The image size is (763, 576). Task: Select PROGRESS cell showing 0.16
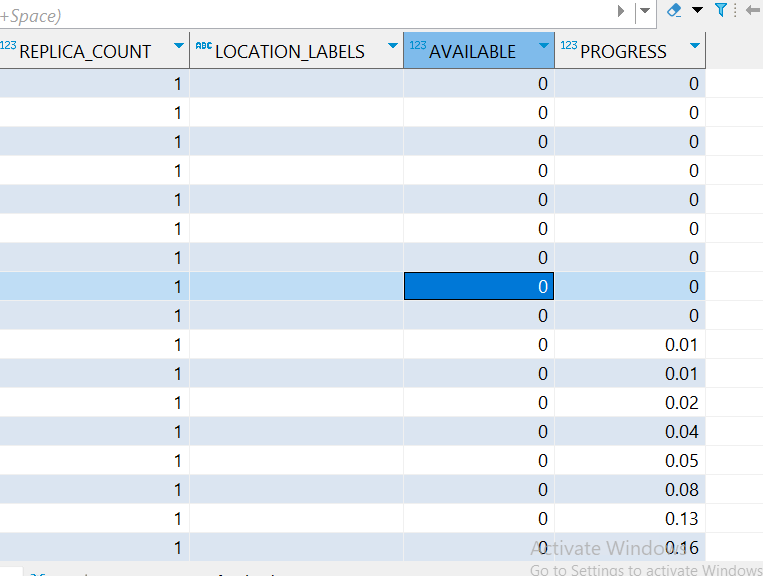pos(630,547)
